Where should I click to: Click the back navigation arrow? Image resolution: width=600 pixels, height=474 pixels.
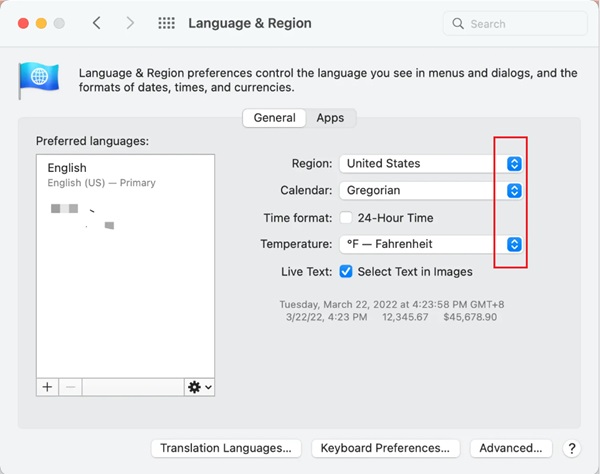pyautogui.click(x=96, y=23)
